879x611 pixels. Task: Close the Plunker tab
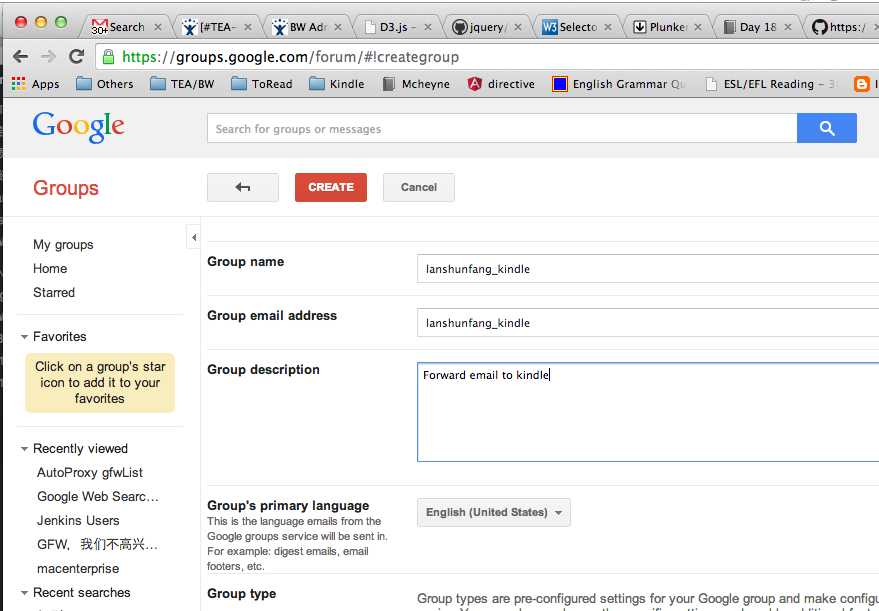pos(698,27)
